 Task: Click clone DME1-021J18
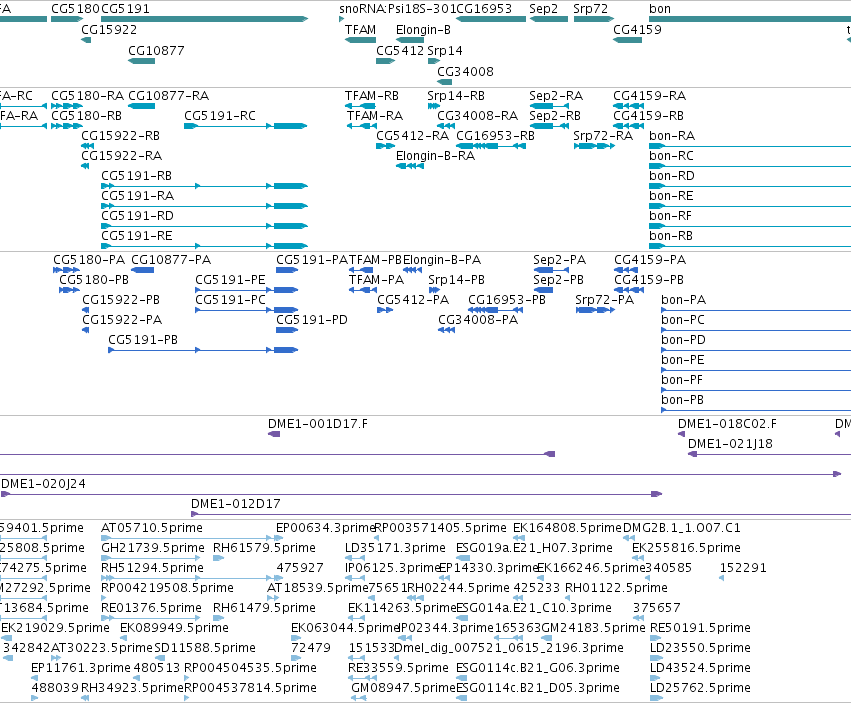click(770, 454)
